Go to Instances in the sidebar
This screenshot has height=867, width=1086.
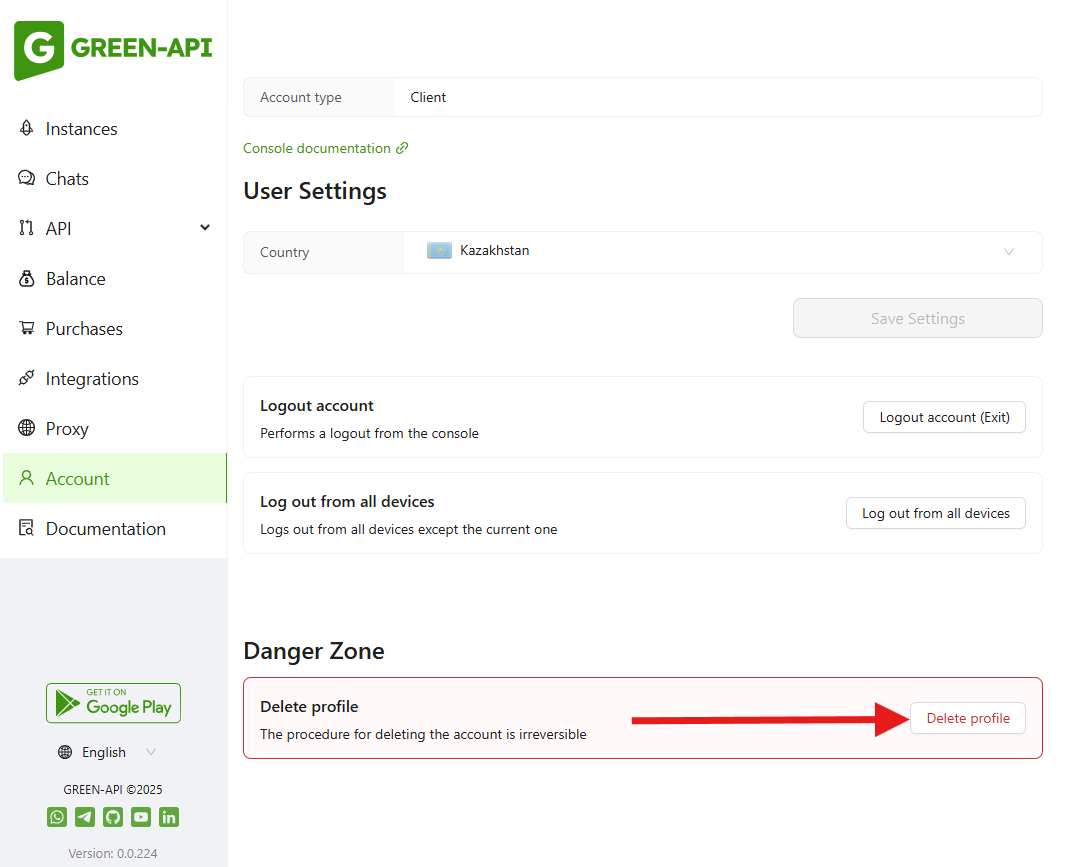(81, 129)
